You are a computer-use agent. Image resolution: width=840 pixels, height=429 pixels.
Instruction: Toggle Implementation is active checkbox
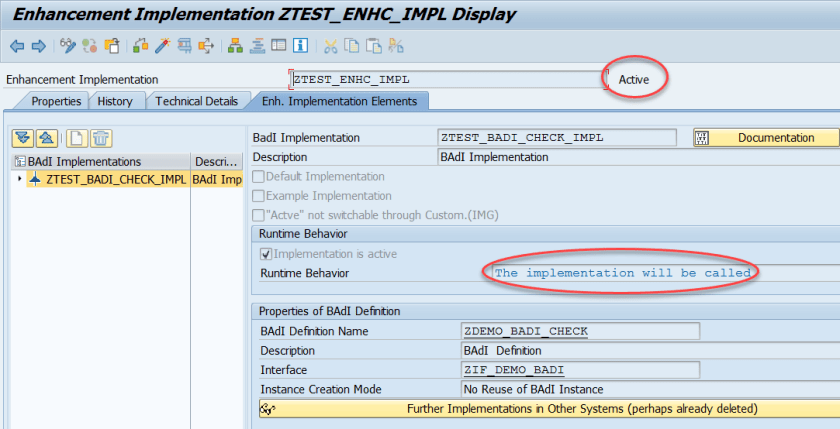266,254
